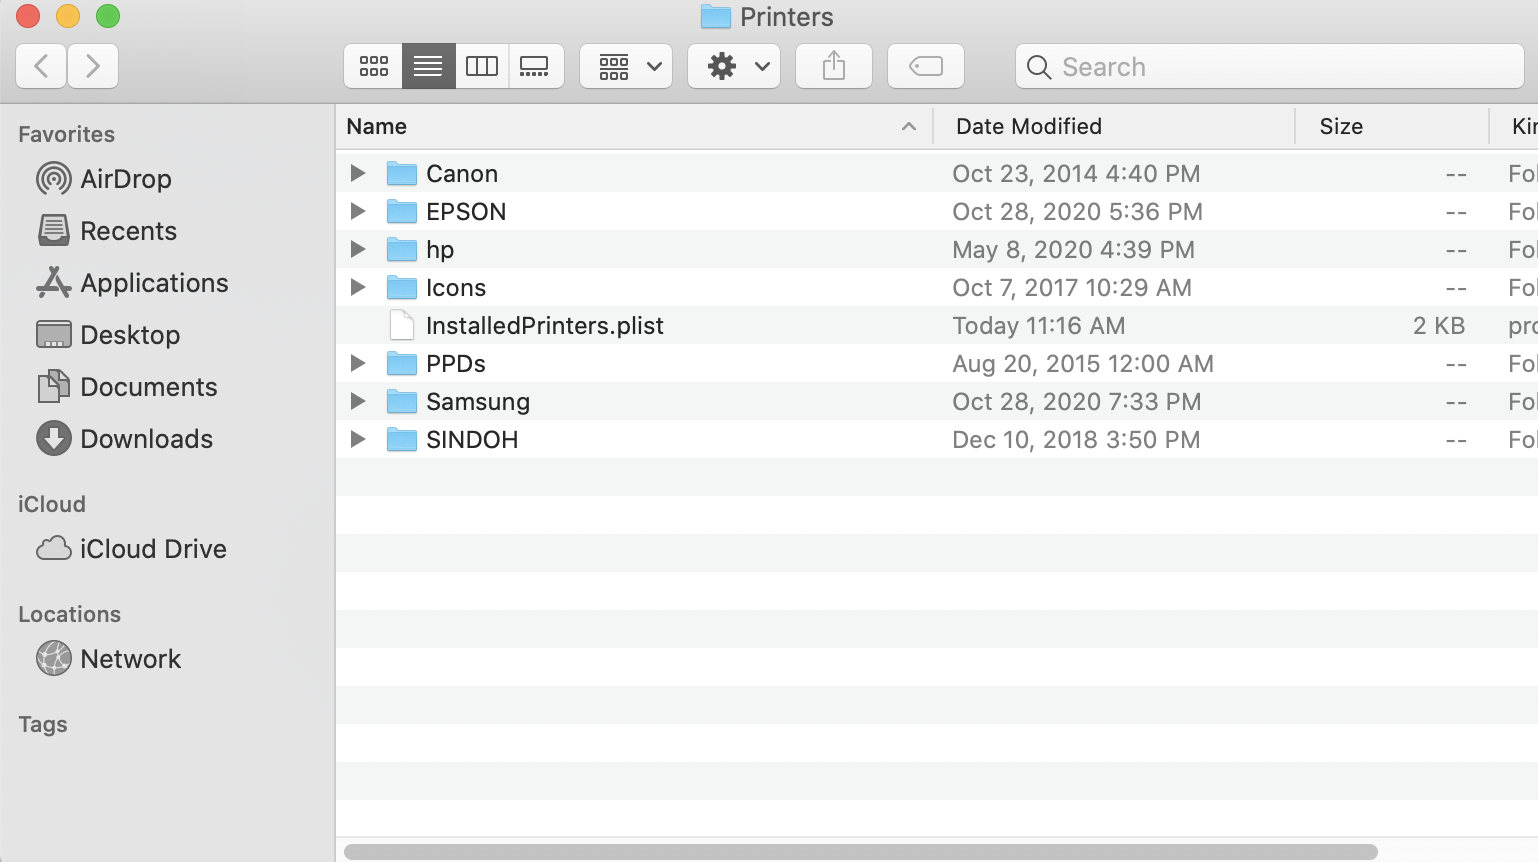Sort by the Date Modified column header
The image size is (1538, 862).
click(1114, 126)
